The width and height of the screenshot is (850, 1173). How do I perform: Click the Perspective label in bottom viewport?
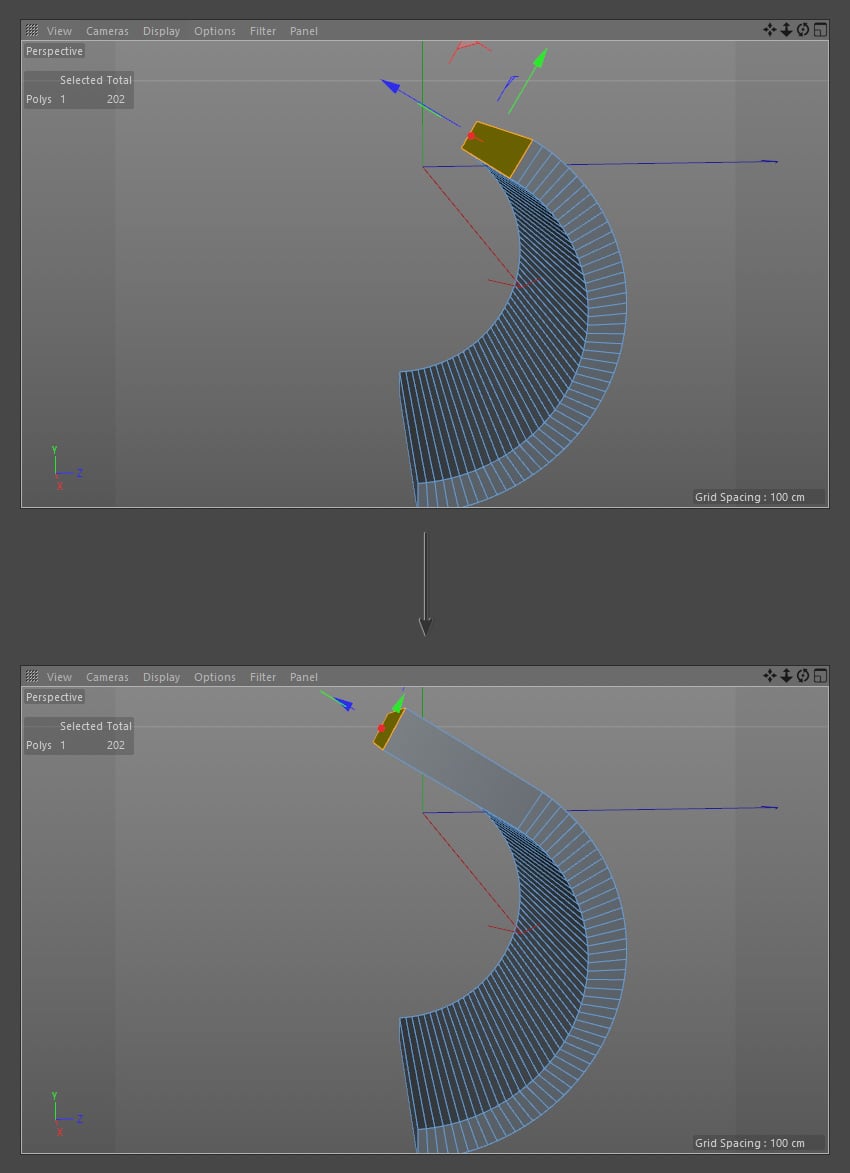click(x=54, y=697)
